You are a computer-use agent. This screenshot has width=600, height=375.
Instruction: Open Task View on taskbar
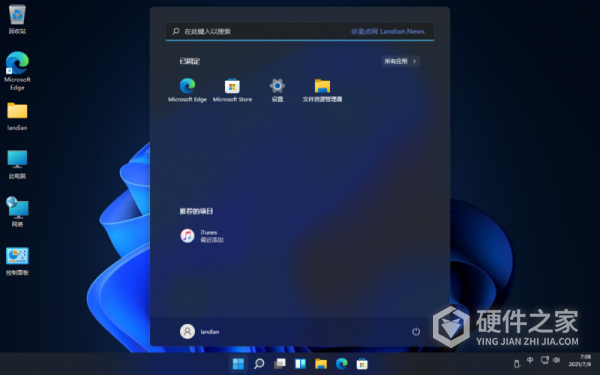280,364
